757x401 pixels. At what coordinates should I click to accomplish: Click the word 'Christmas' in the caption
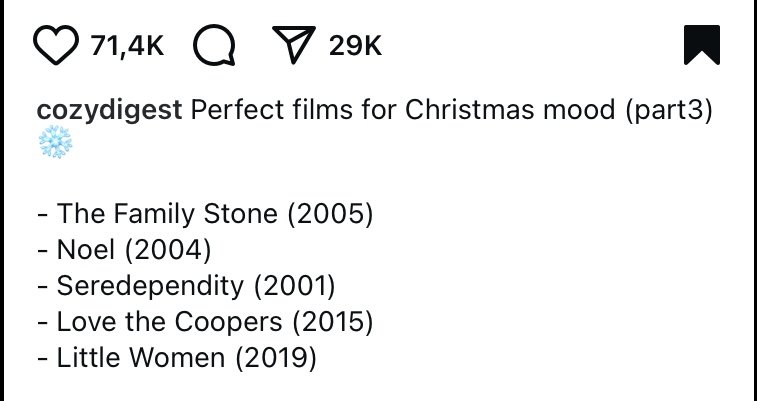[470, 110]
